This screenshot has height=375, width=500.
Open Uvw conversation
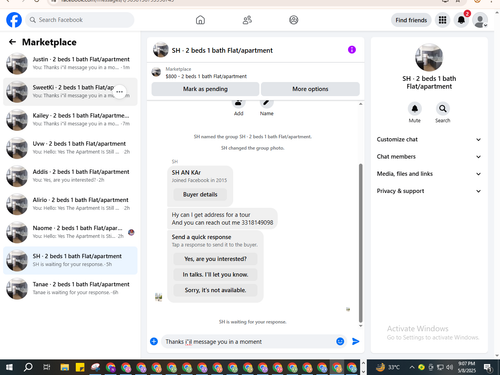70,148
